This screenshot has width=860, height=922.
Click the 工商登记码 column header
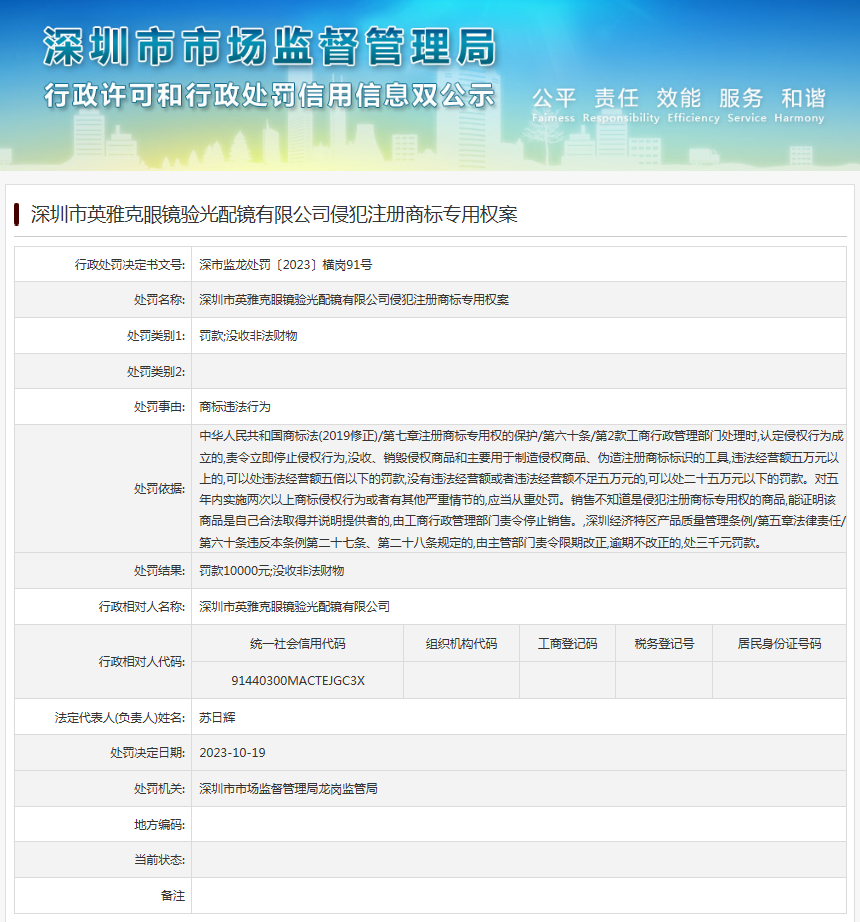pyautogui.click(x=567, y=644)
